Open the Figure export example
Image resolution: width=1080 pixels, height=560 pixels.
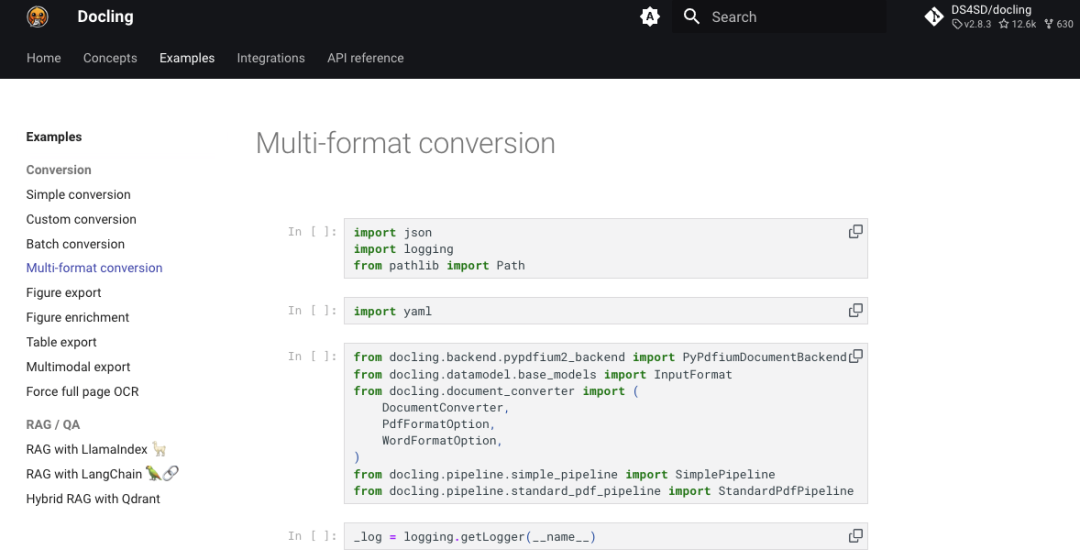(x=64, y=293)
